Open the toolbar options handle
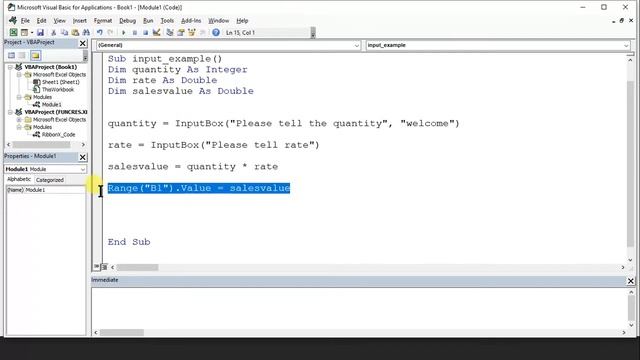This screenshot has height=360, width=640. 313,33
